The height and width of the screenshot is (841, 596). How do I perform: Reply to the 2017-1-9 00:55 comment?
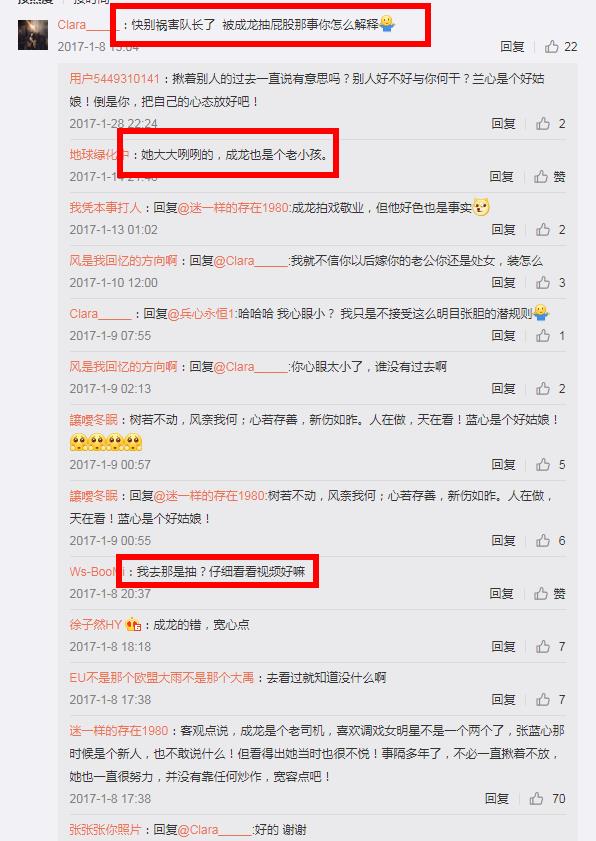pyautogui.click(x=503, y=540)
